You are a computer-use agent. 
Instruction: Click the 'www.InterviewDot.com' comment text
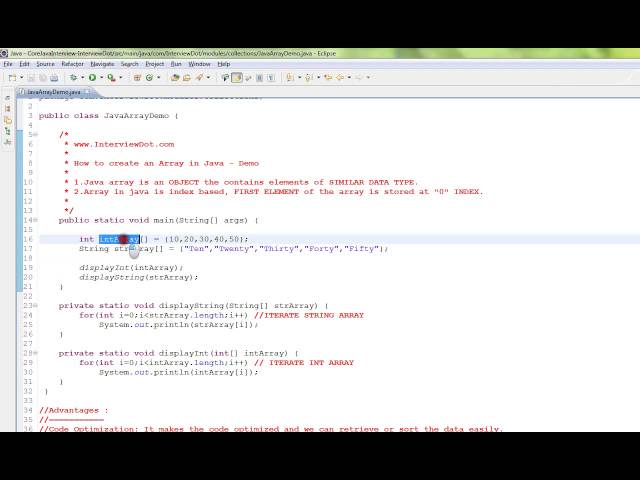tap(124, 144)
